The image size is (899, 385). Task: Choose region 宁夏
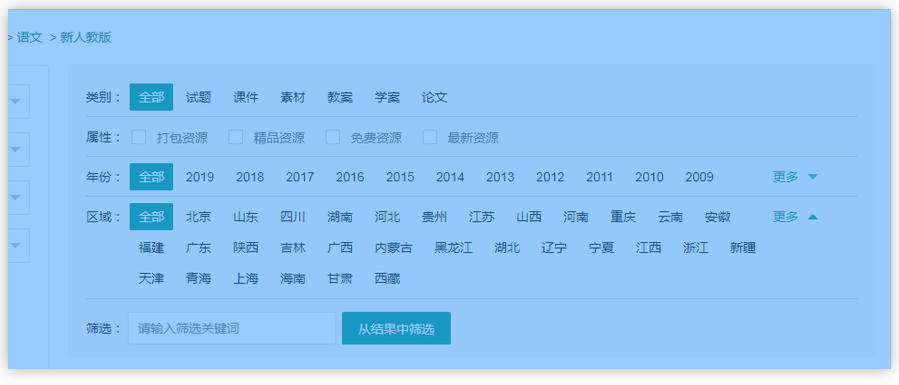(x=601, y=248)
